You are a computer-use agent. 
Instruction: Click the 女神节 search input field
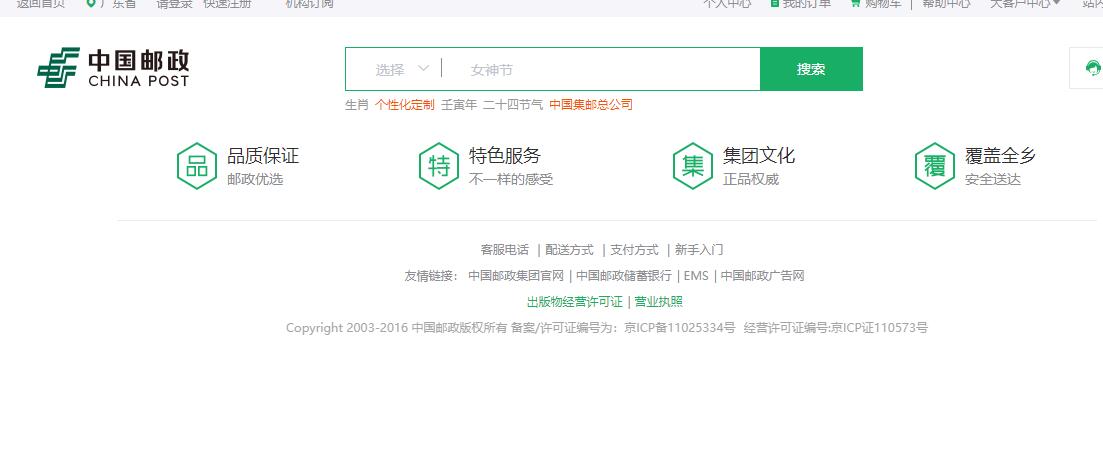600,69
